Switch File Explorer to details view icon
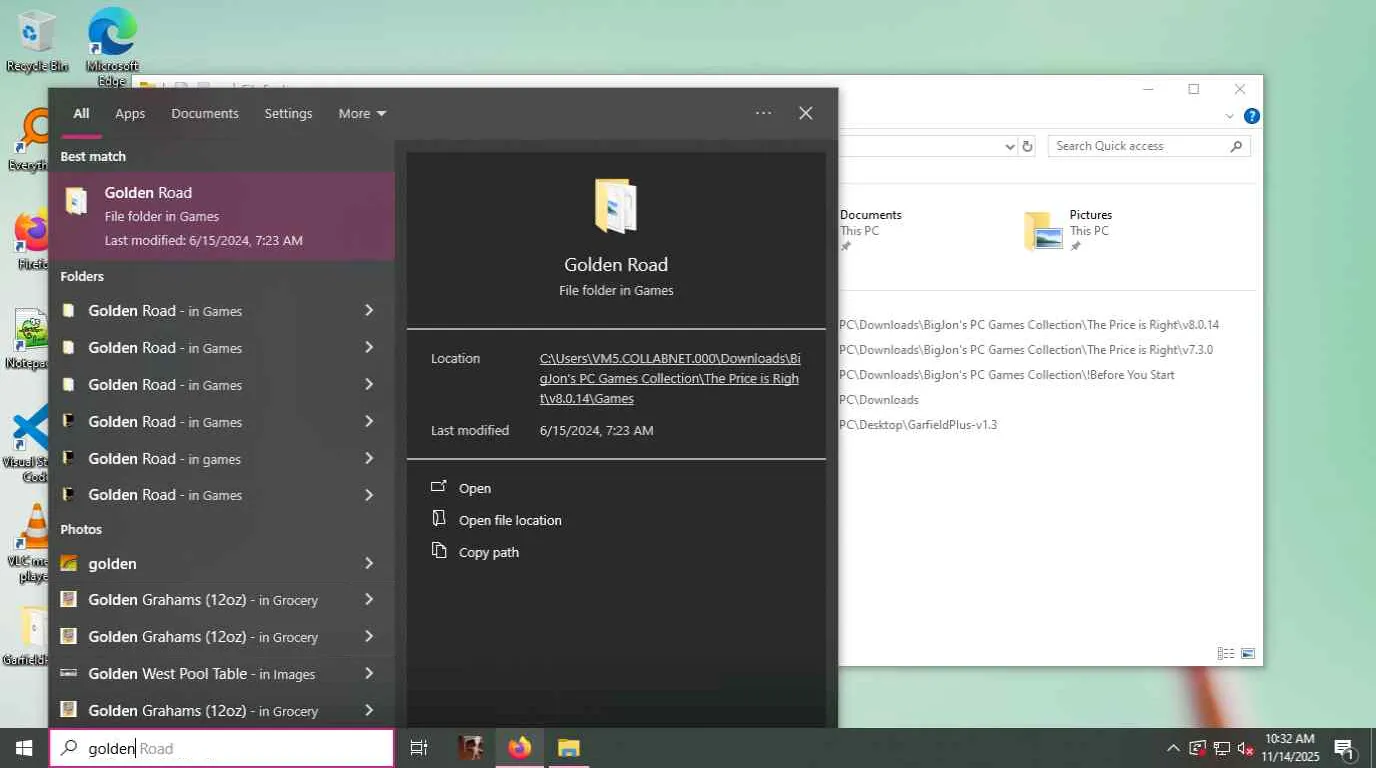 coord(1225,654)
